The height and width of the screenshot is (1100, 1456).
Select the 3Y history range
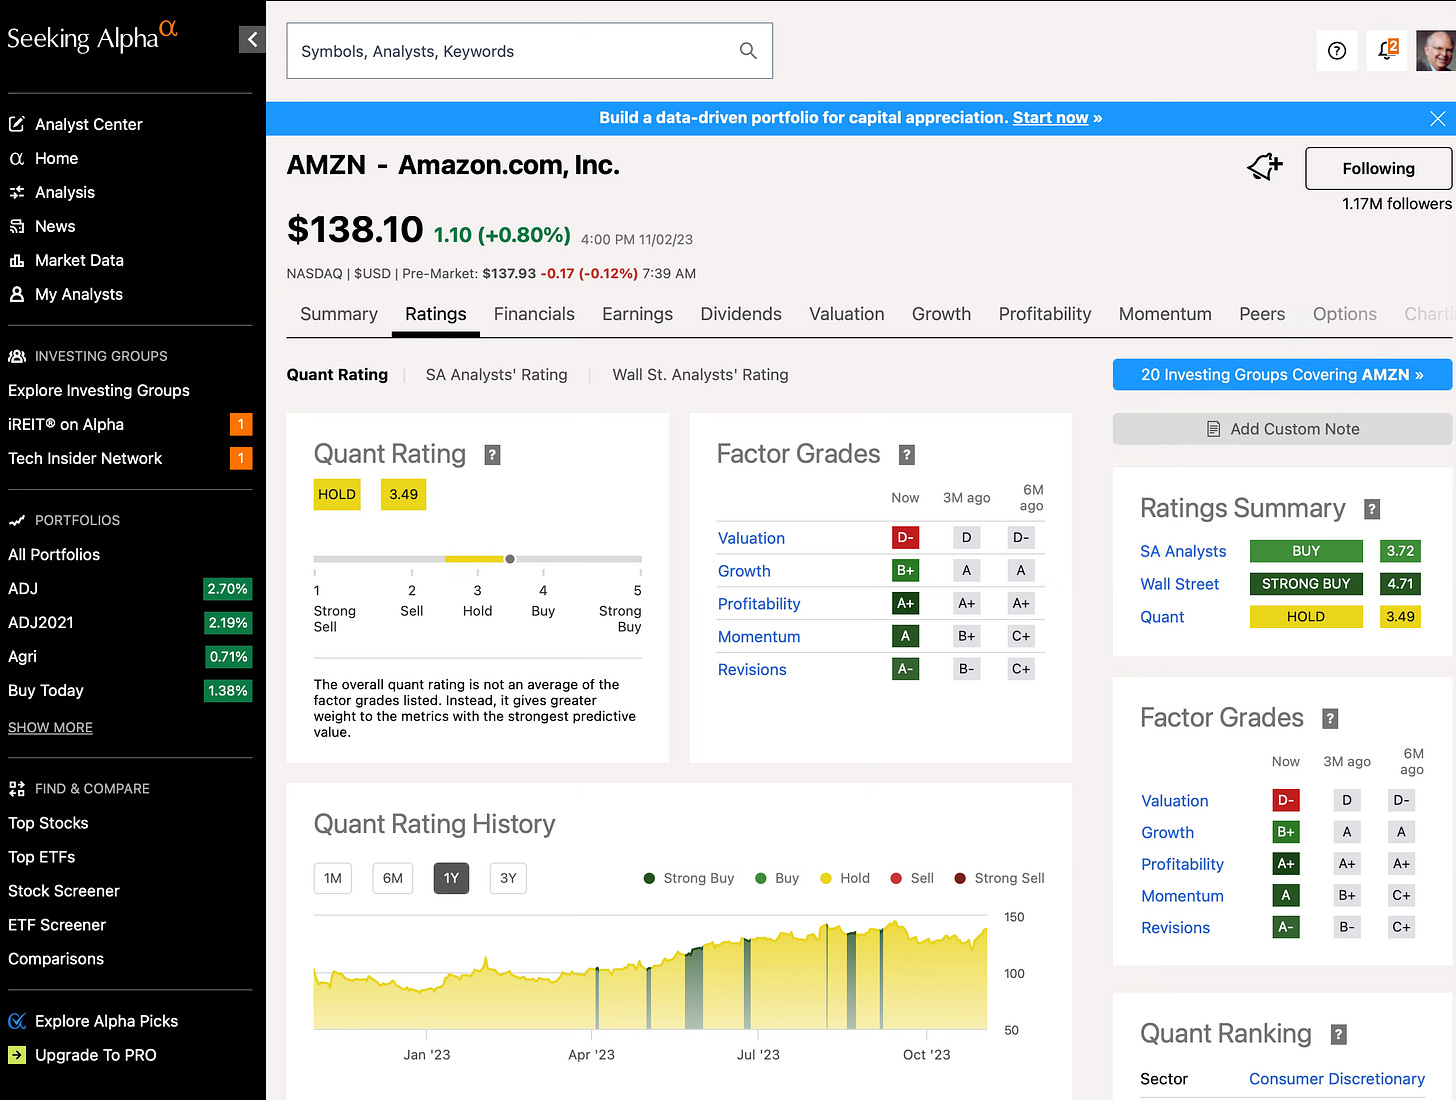tap(508, 878)
